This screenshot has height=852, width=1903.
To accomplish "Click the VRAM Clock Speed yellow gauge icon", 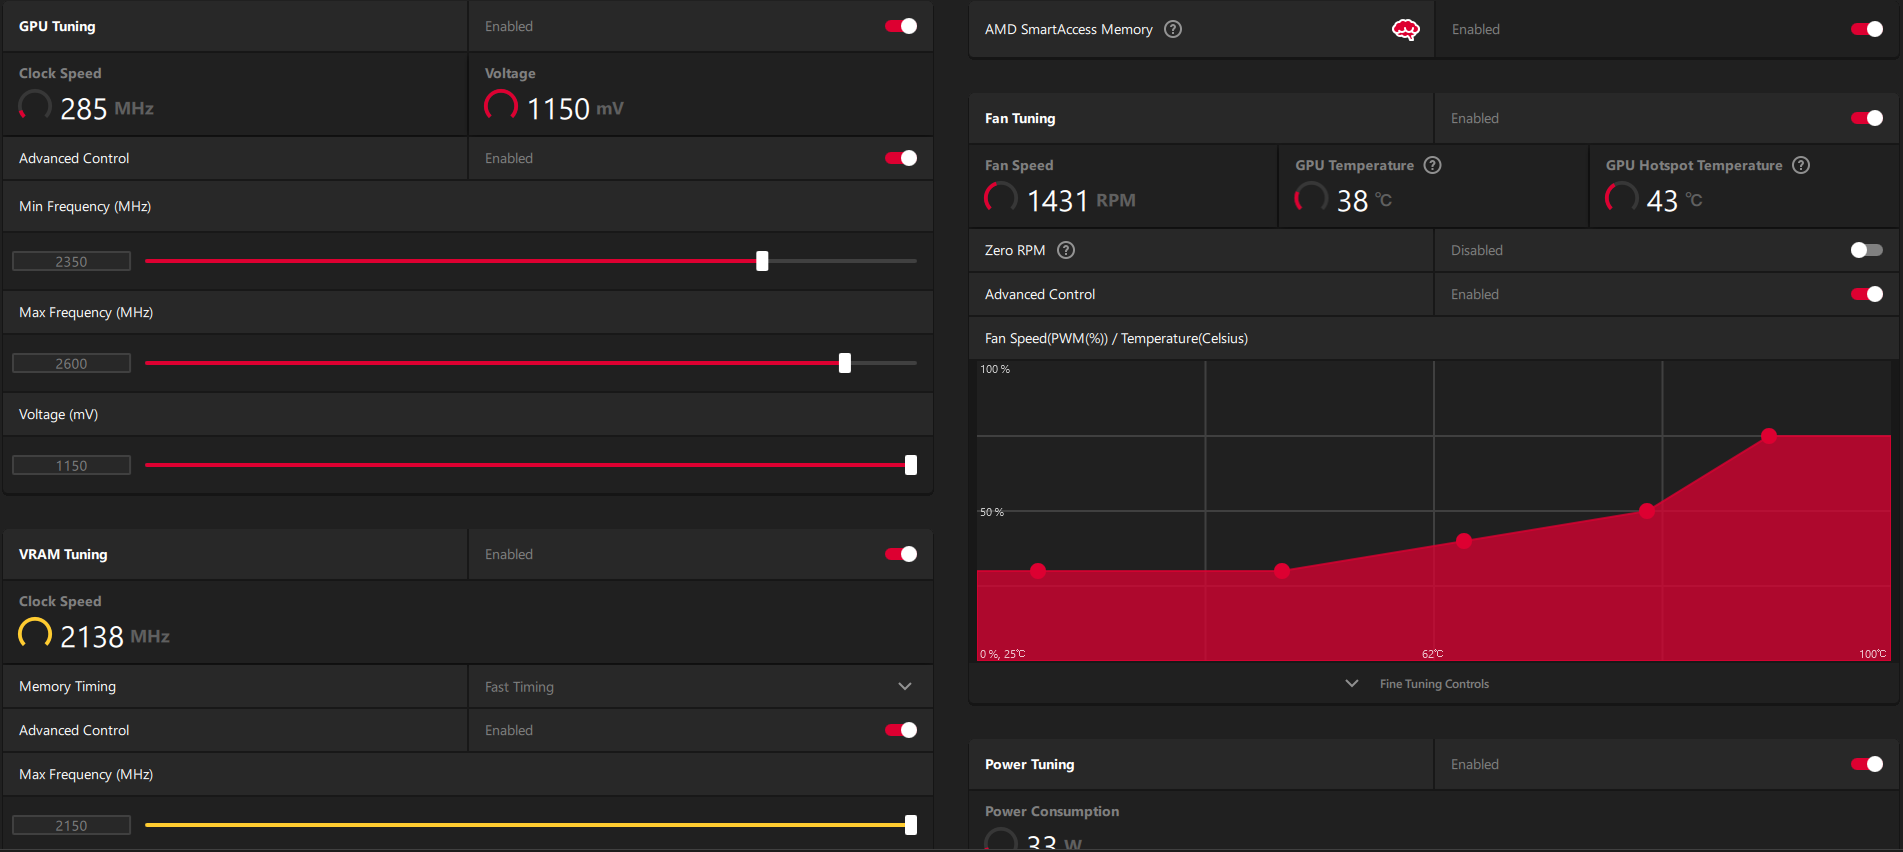I will tap(35, 634).
